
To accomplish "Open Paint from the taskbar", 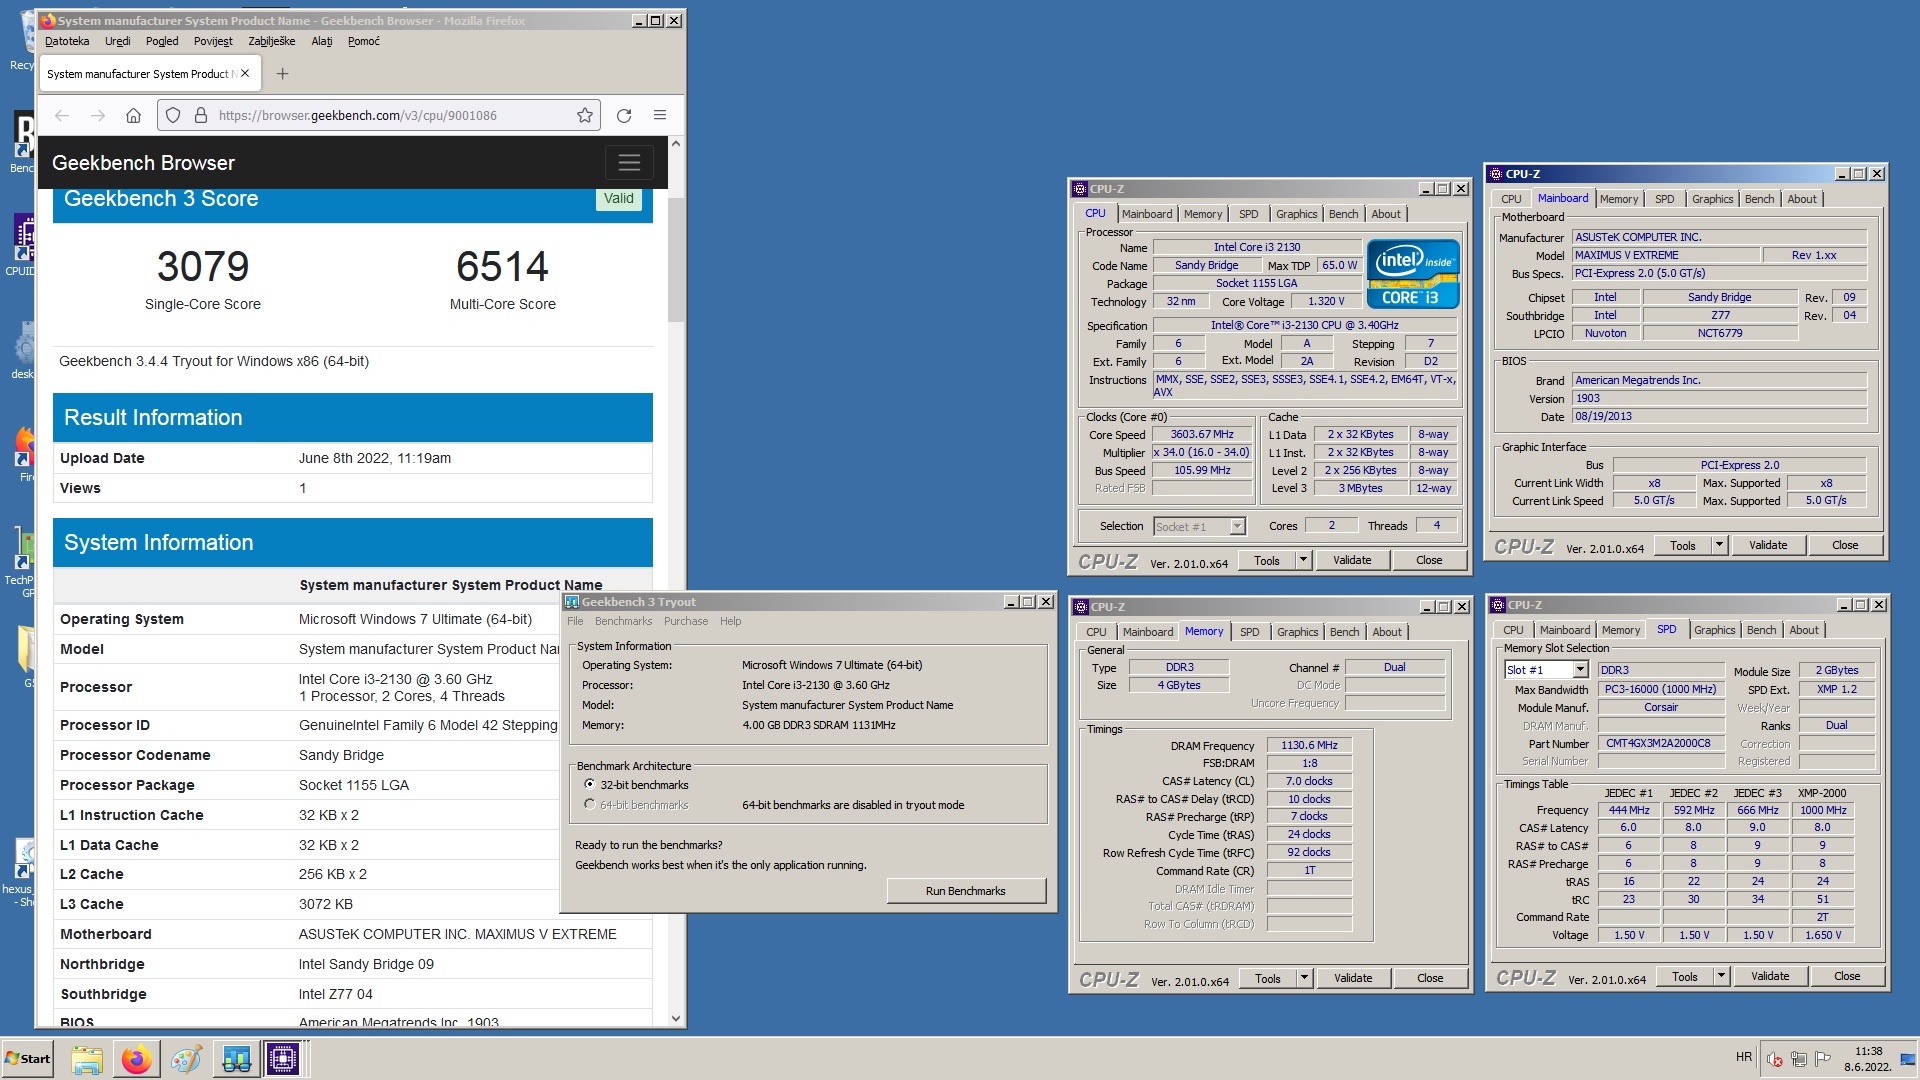I will 186,1059.
